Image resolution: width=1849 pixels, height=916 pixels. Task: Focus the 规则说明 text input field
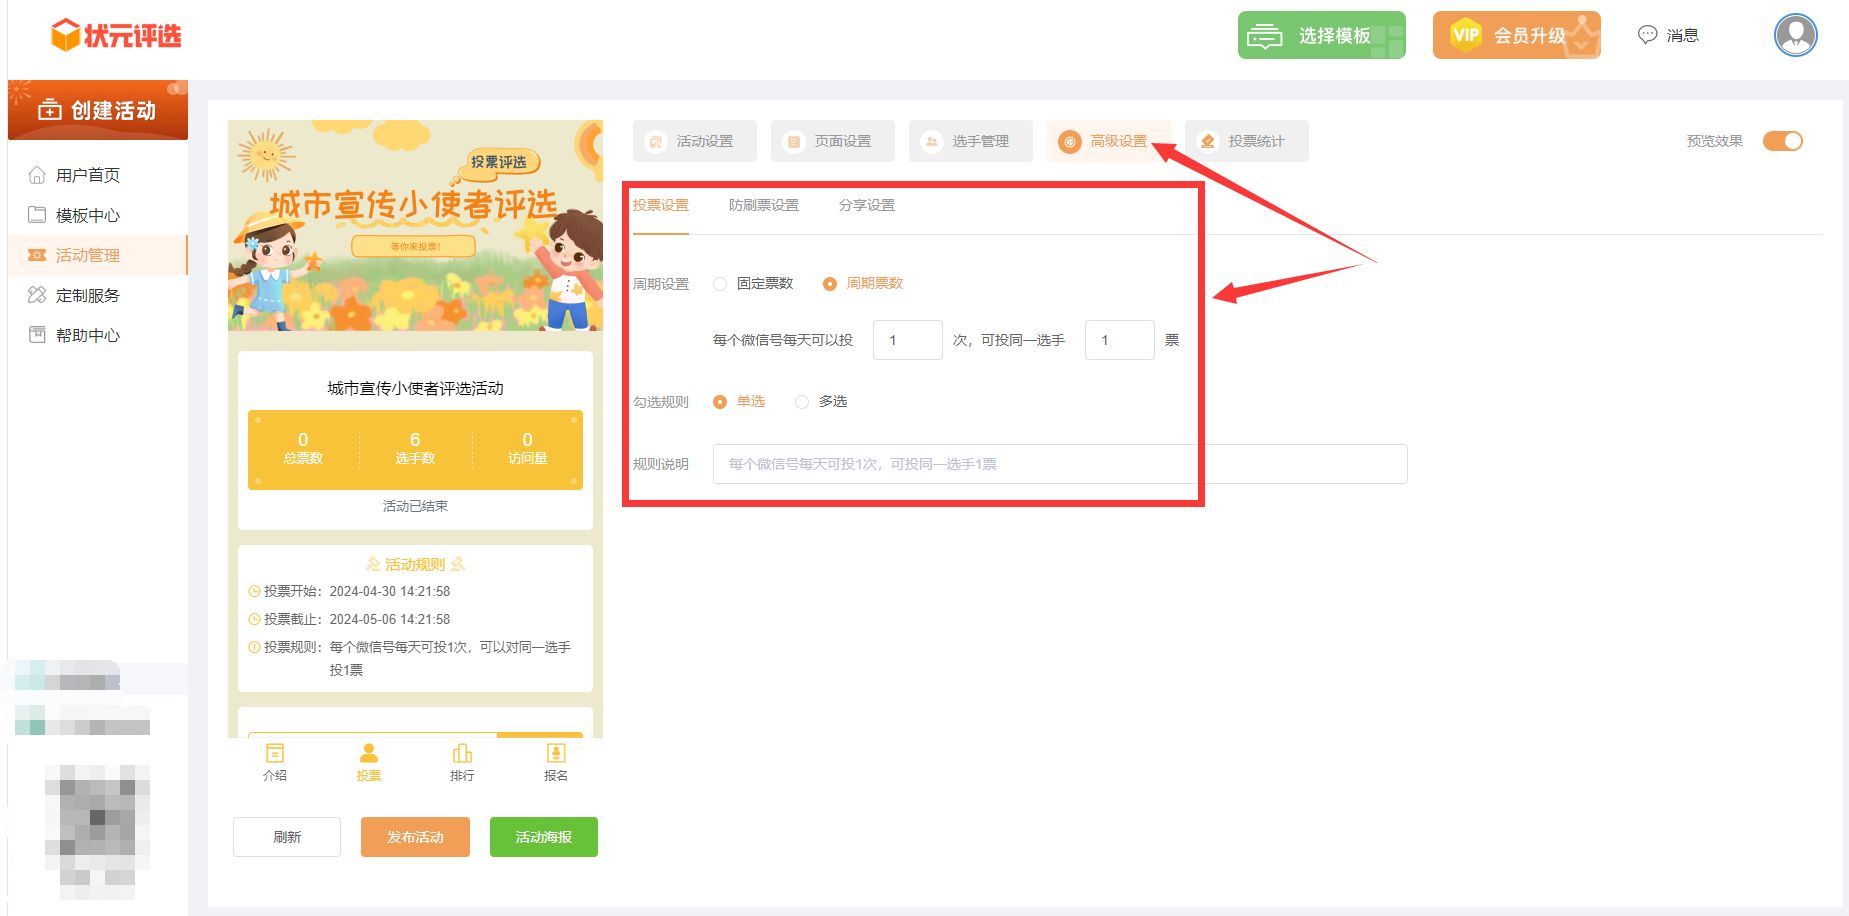1059,464
